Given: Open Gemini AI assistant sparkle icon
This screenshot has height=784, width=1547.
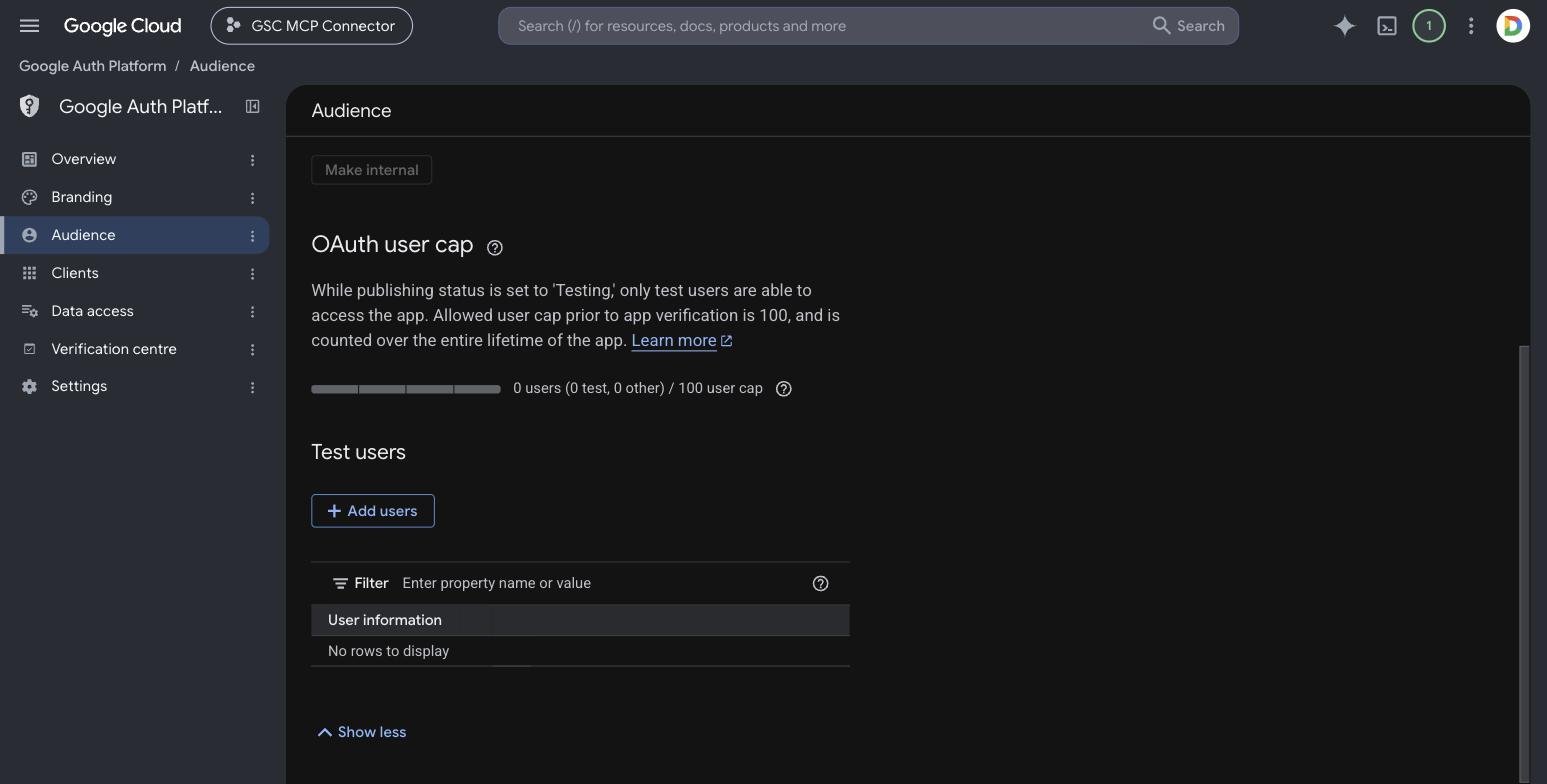Looking at the screenshot, I should 1344,26.
